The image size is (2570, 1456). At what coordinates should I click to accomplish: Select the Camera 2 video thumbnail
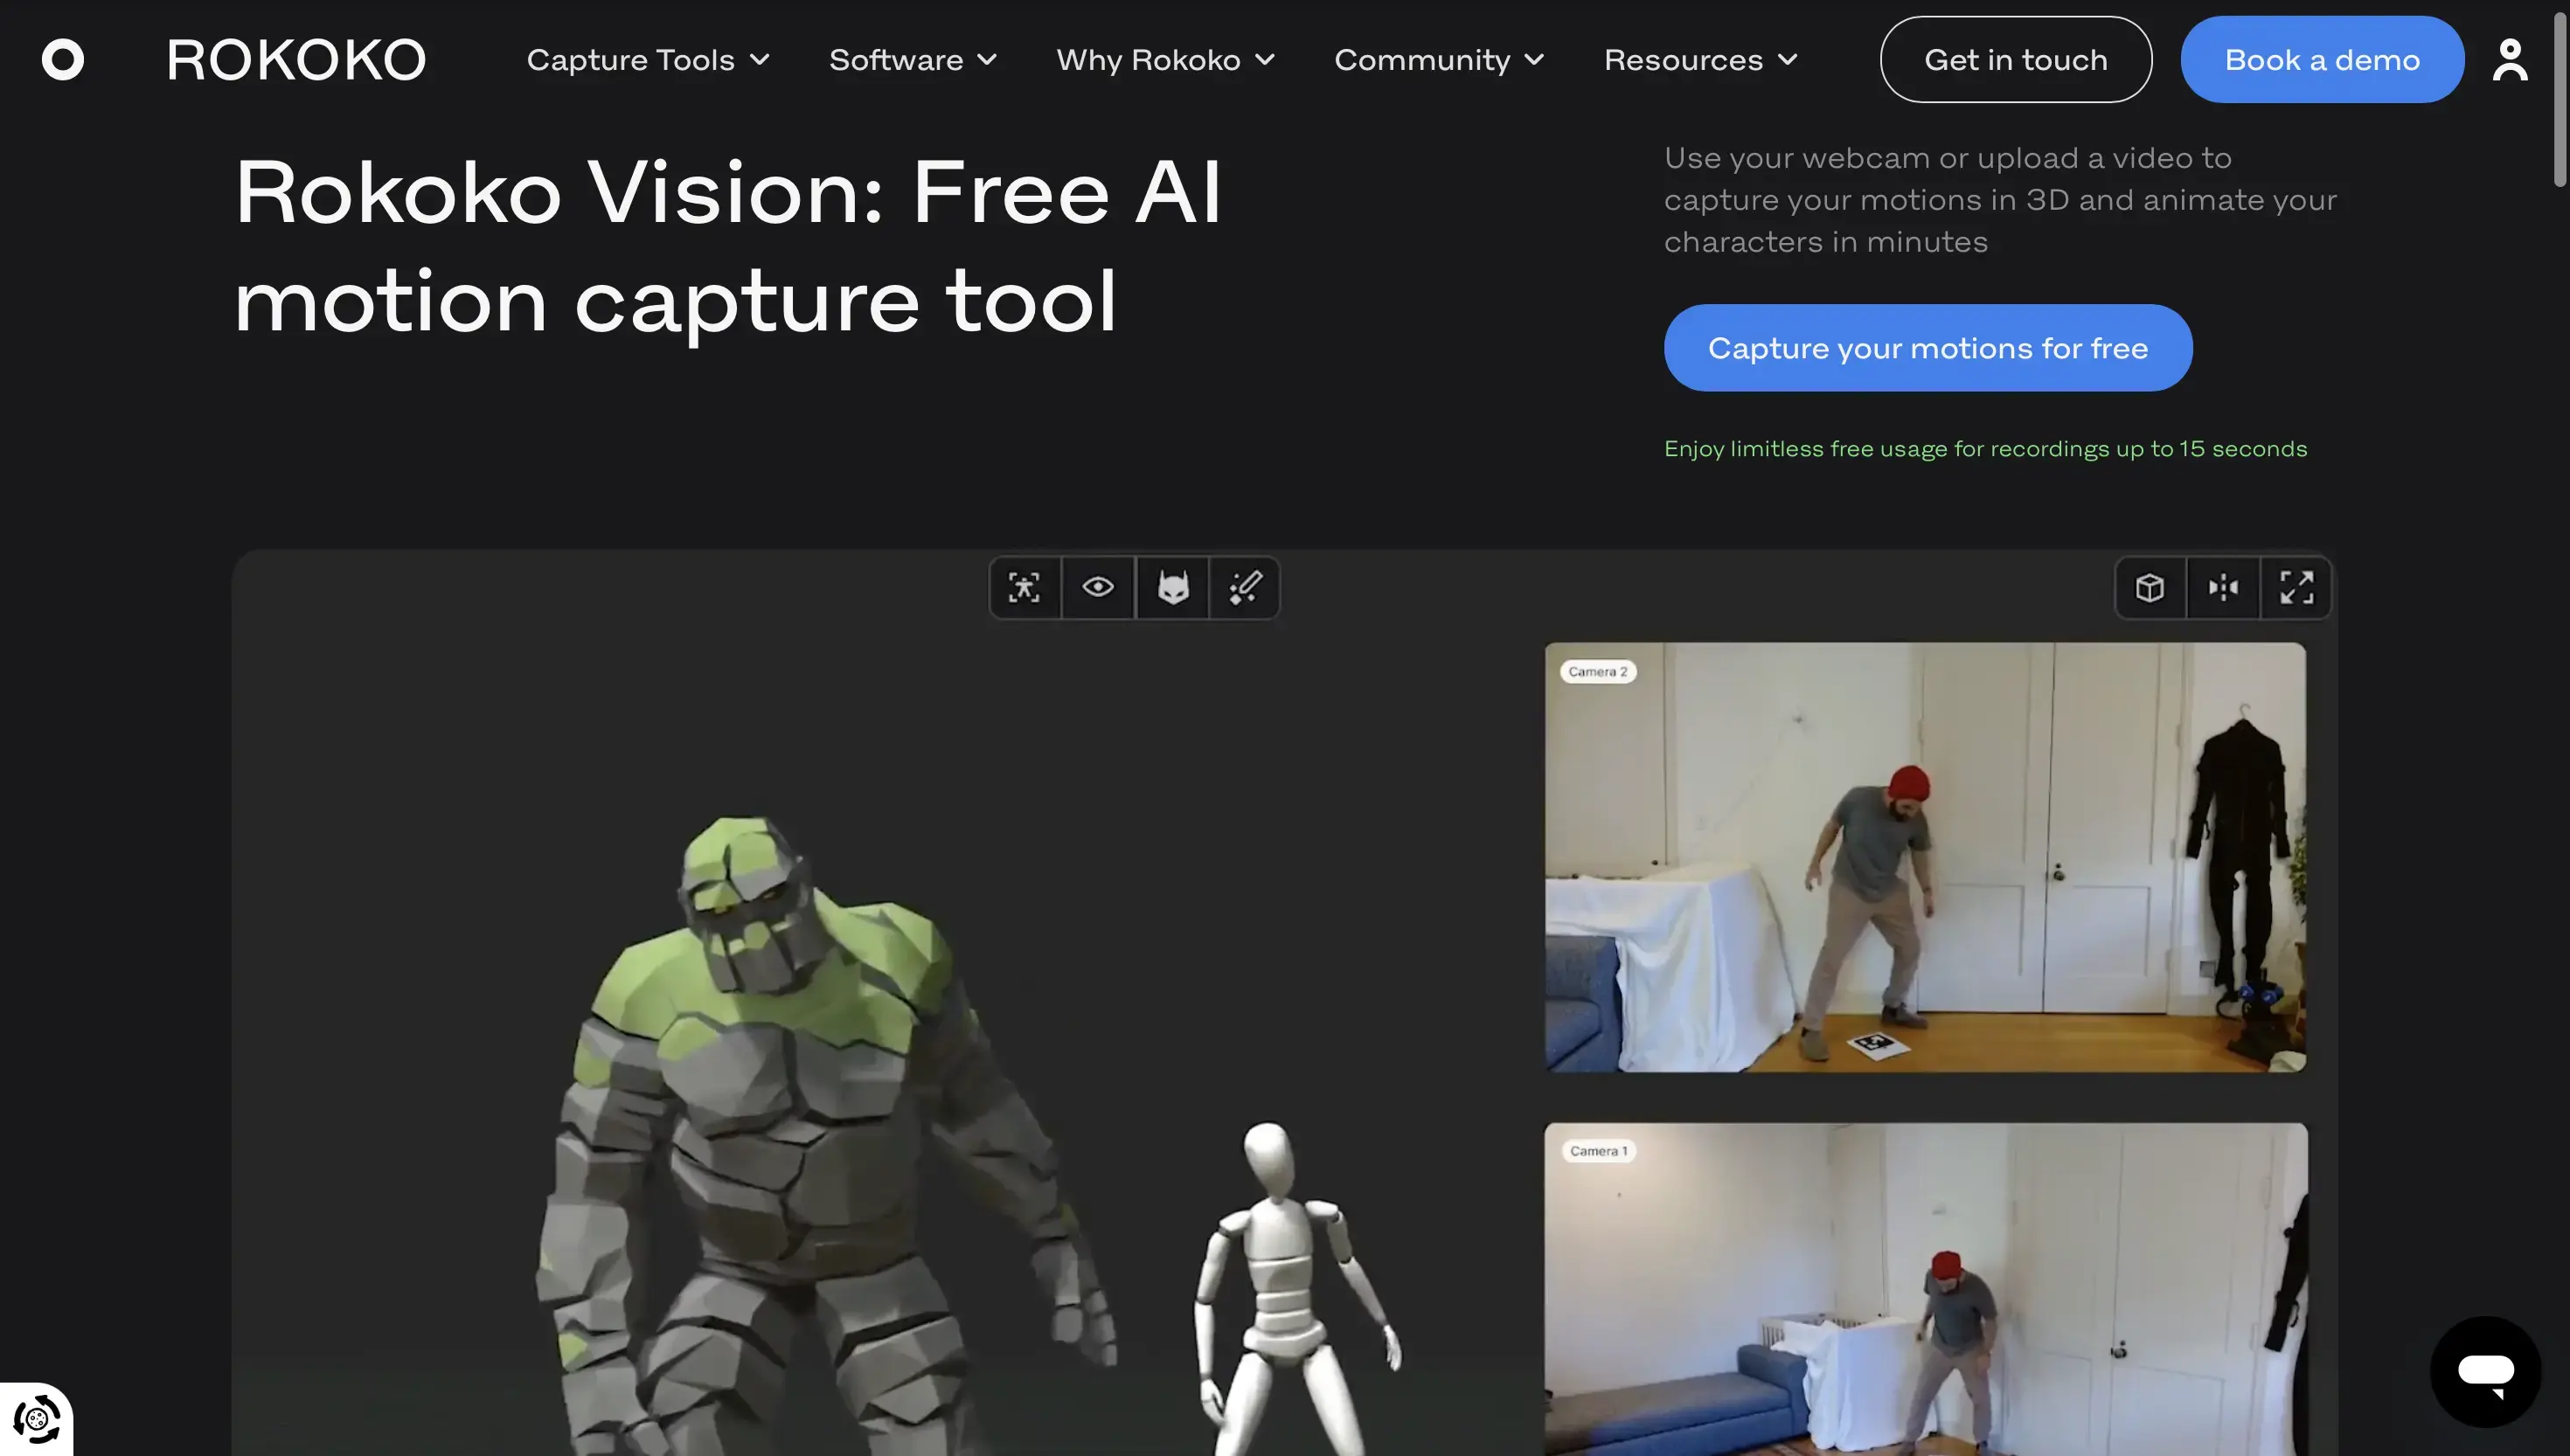tap(1925, 857)
